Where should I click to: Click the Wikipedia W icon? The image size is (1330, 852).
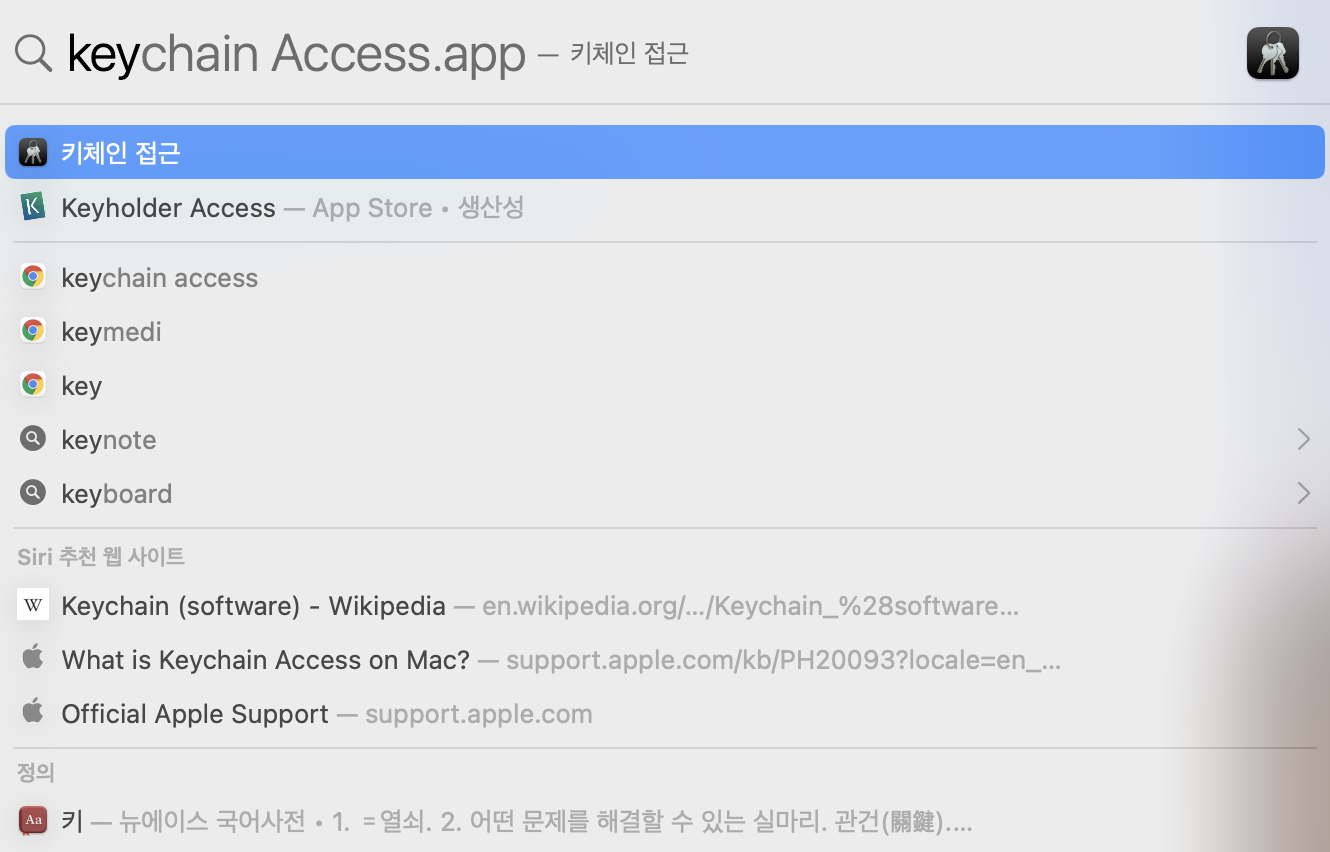tap(33, 605)
